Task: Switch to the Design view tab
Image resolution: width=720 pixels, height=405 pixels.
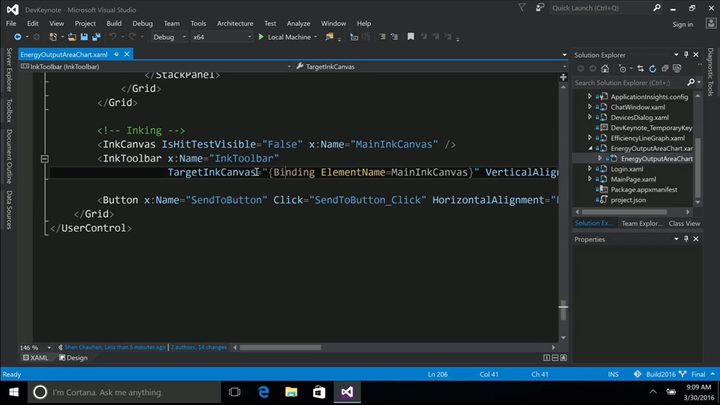Action: coord(73,358)
